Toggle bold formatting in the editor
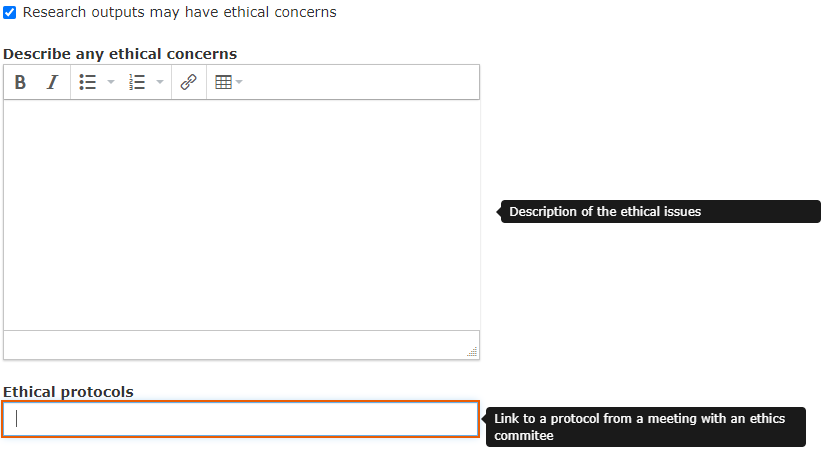825x451 pixels. tap(20, 83)
